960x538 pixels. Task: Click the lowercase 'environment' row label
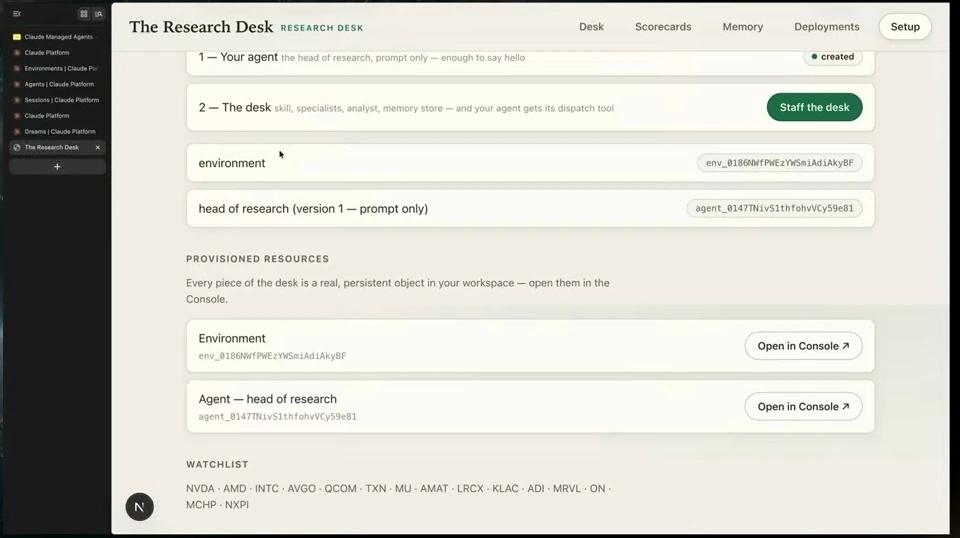click(x=232, y=163)
